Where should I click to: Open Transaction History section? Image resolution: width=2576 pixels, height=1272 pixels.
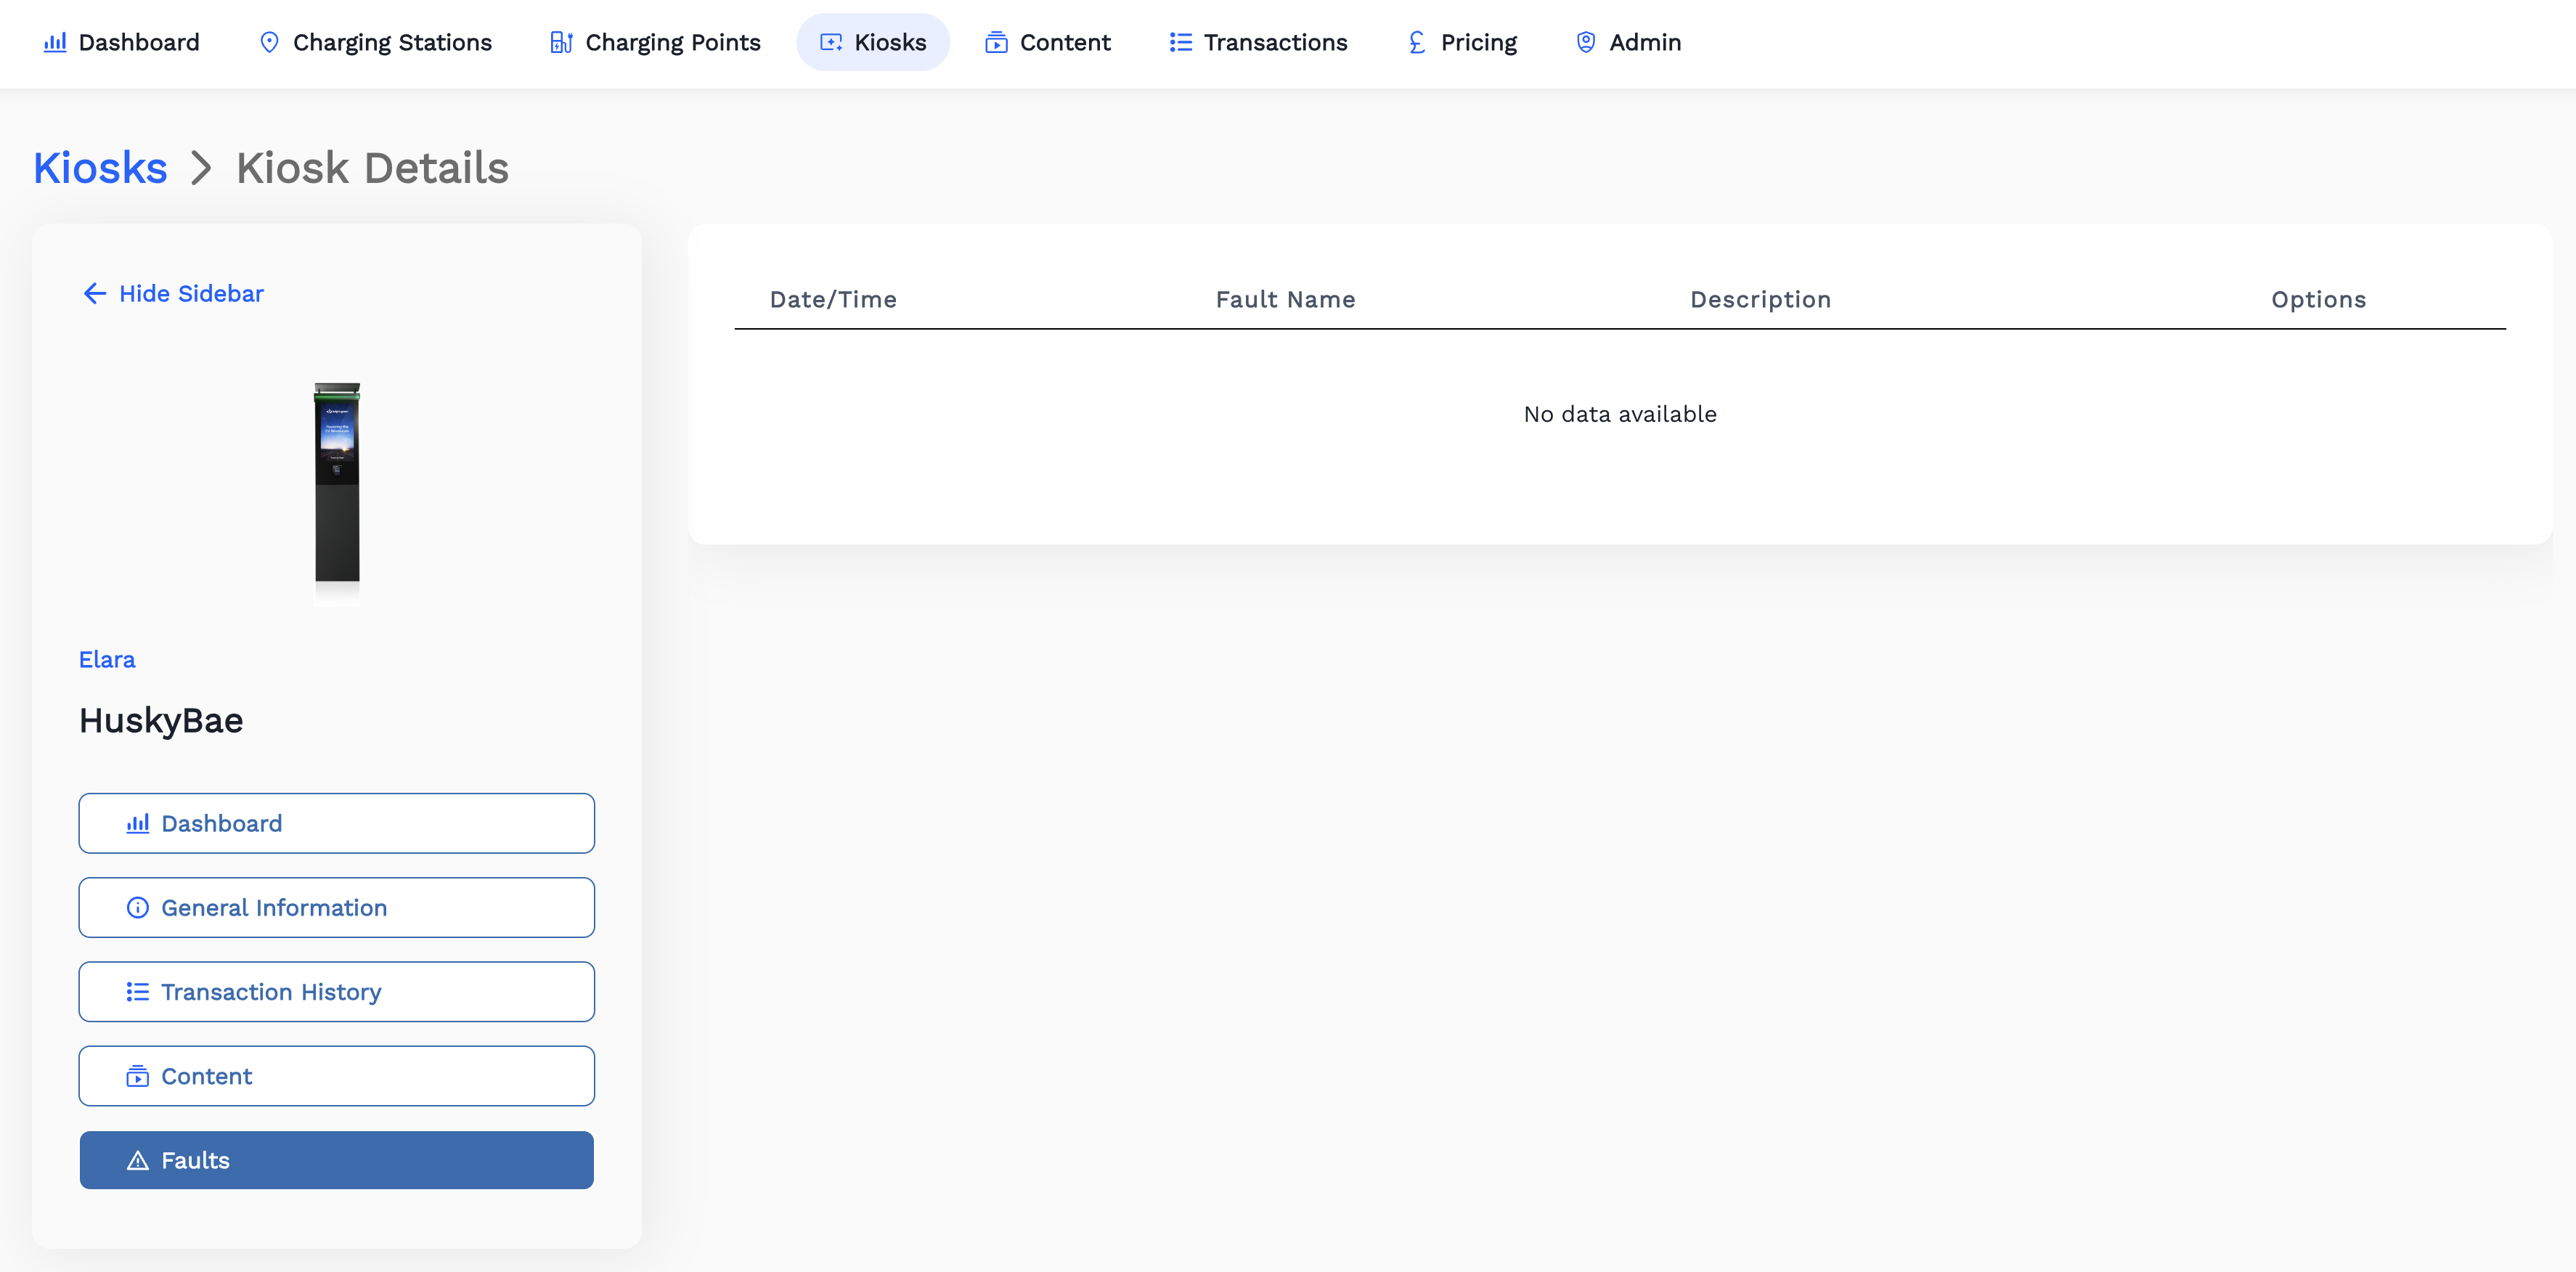[336, 991]
